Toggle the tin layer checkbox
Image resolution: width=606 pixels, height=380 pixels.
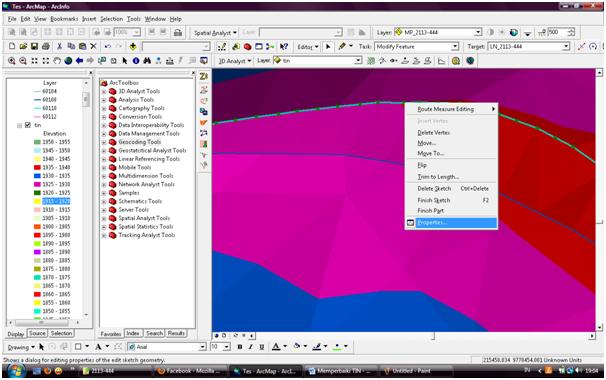(x=28, y=125)
